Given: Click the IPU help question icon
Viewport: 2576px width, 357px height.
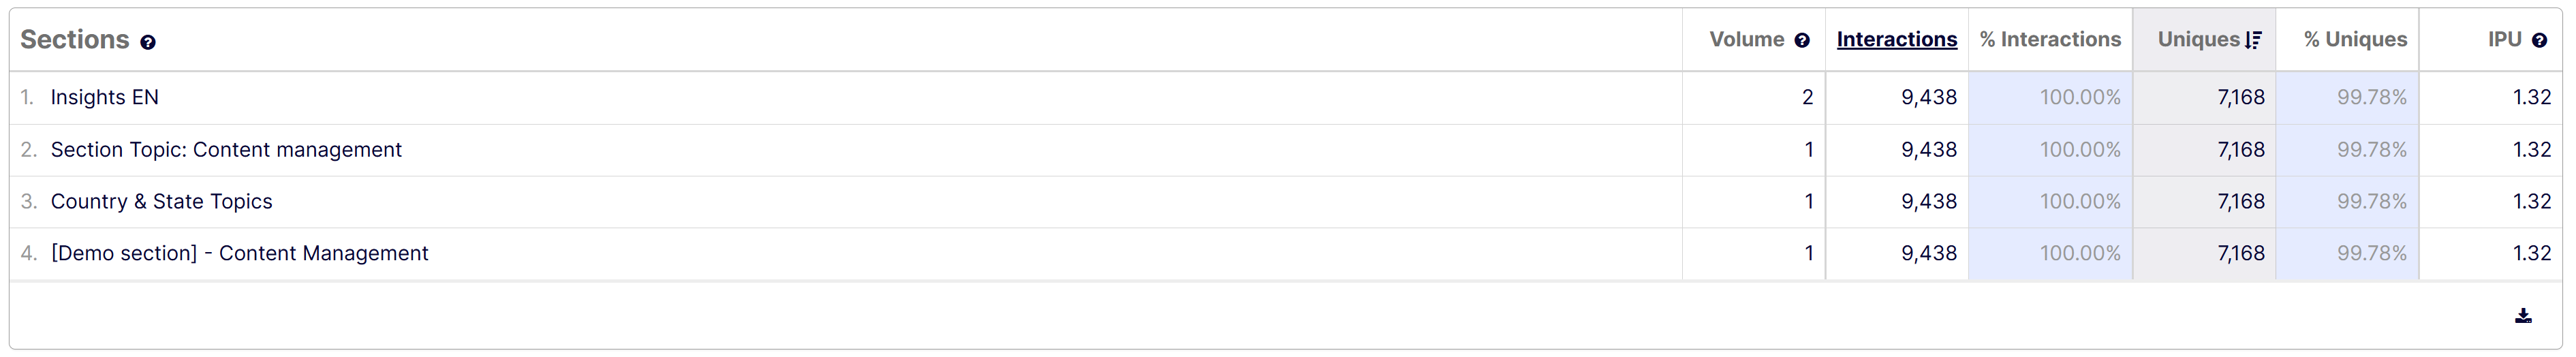Looking at the screenshot, I should click(x=2539, y=41).
